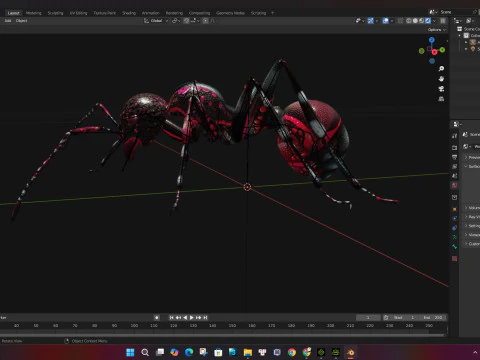
Task: Open the World properties tab
Action: (x=454, y=185)
